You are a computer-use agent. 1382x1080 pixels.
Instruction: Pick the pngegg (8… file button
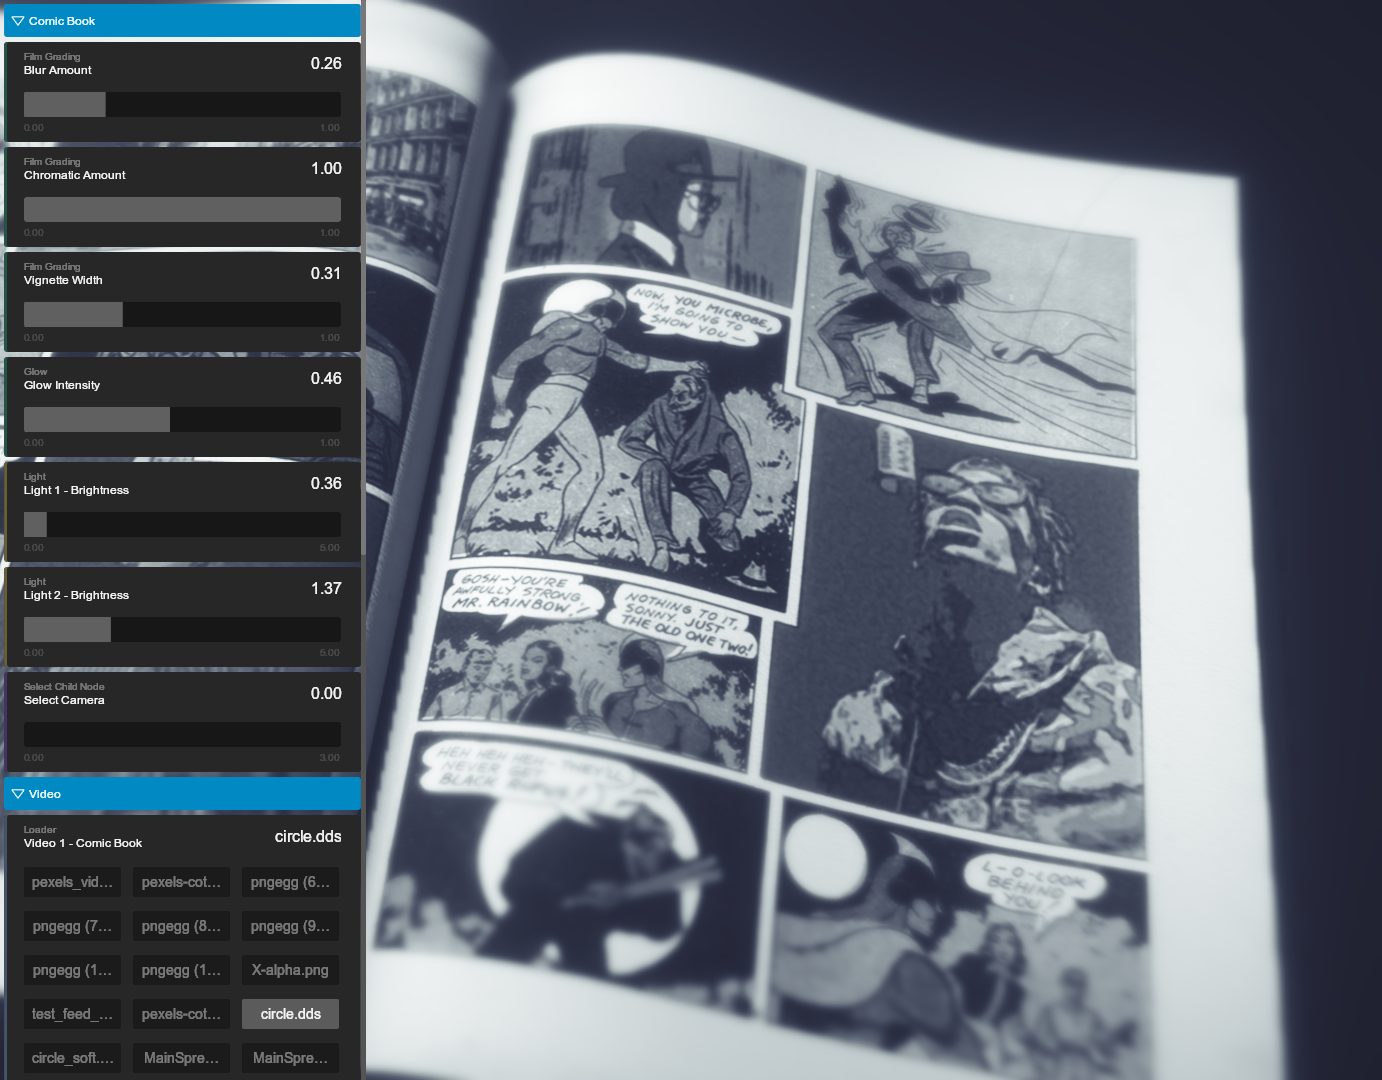[x=181, y=926]
